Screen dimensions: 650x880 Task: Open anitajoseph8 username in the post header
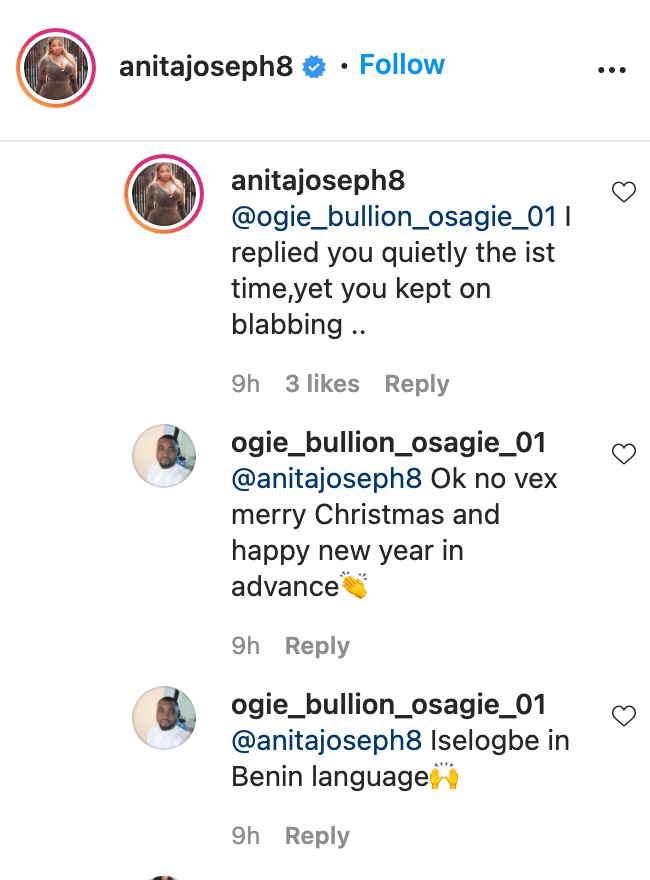click(206, 66)
